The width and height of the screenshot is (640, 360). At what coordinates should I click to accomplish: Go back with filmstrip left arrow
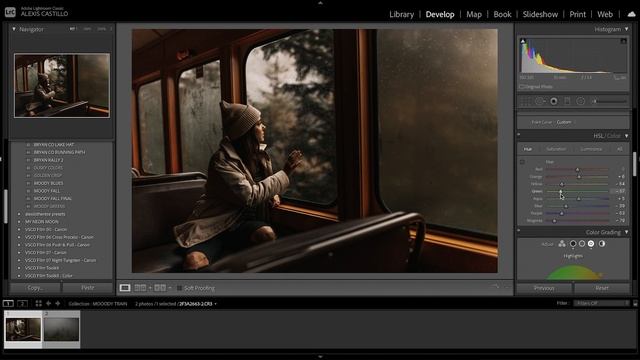click(49, 303)
